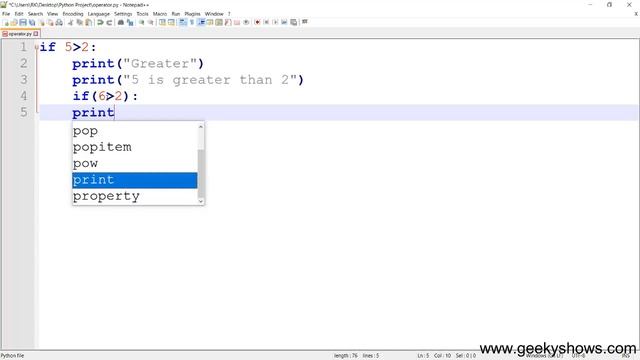Close the operator.py tab with its X
The image size is (640, 360).
[36, 34]
